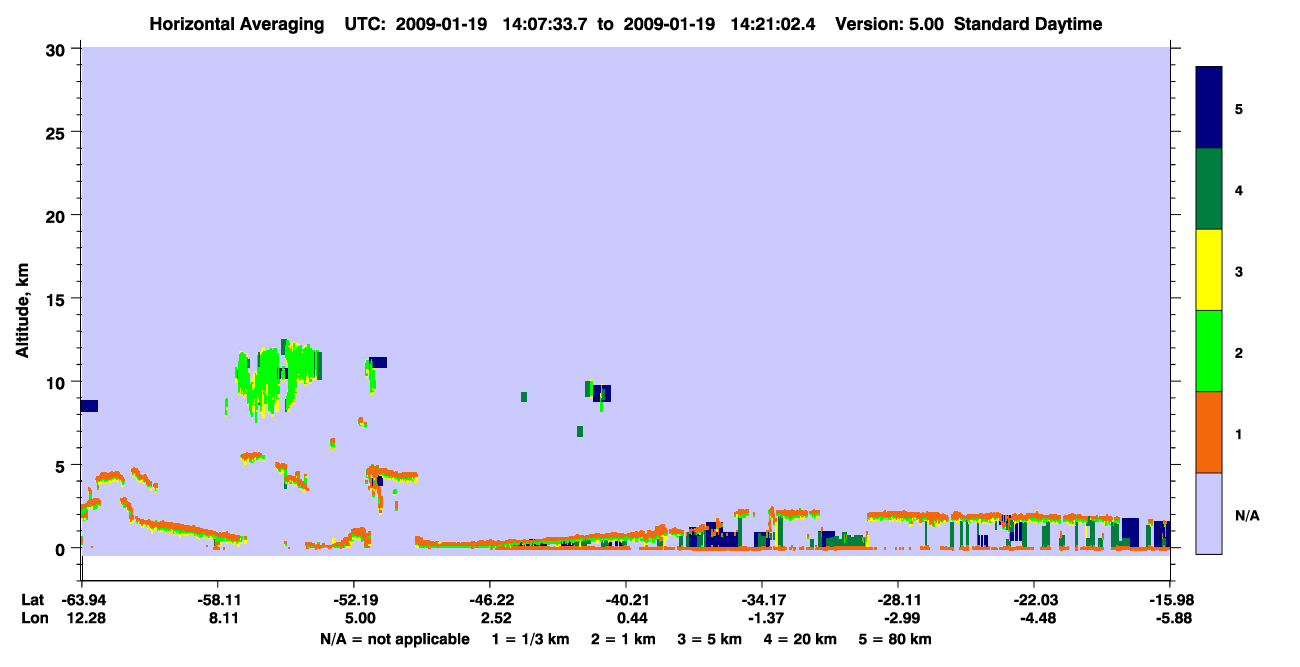Click latitude value -58.11
The image size is (1300, 667).
(217, 600)
